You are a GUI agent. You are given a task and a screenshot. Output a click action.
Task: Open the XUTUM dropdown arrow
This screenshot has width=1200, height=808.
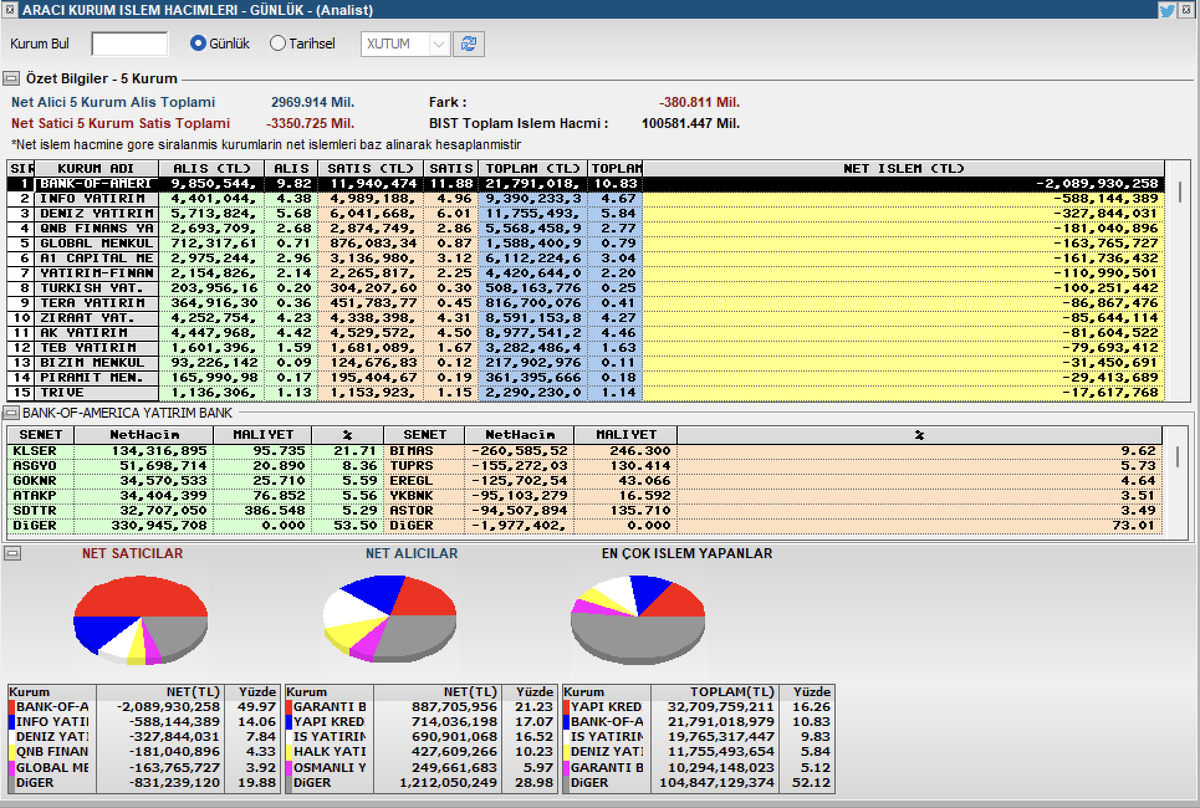[x=440, y=44]
